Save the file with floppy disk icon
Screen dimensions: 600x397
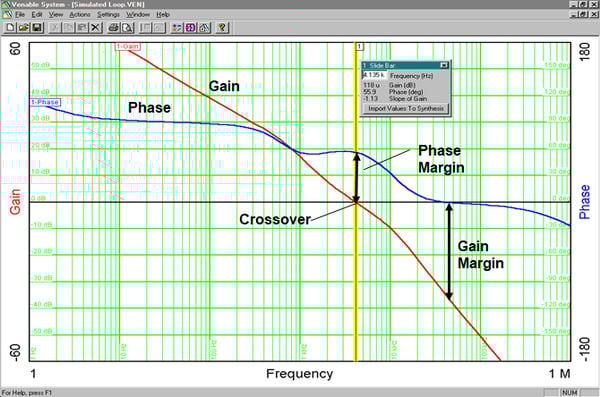coord(37,28)
